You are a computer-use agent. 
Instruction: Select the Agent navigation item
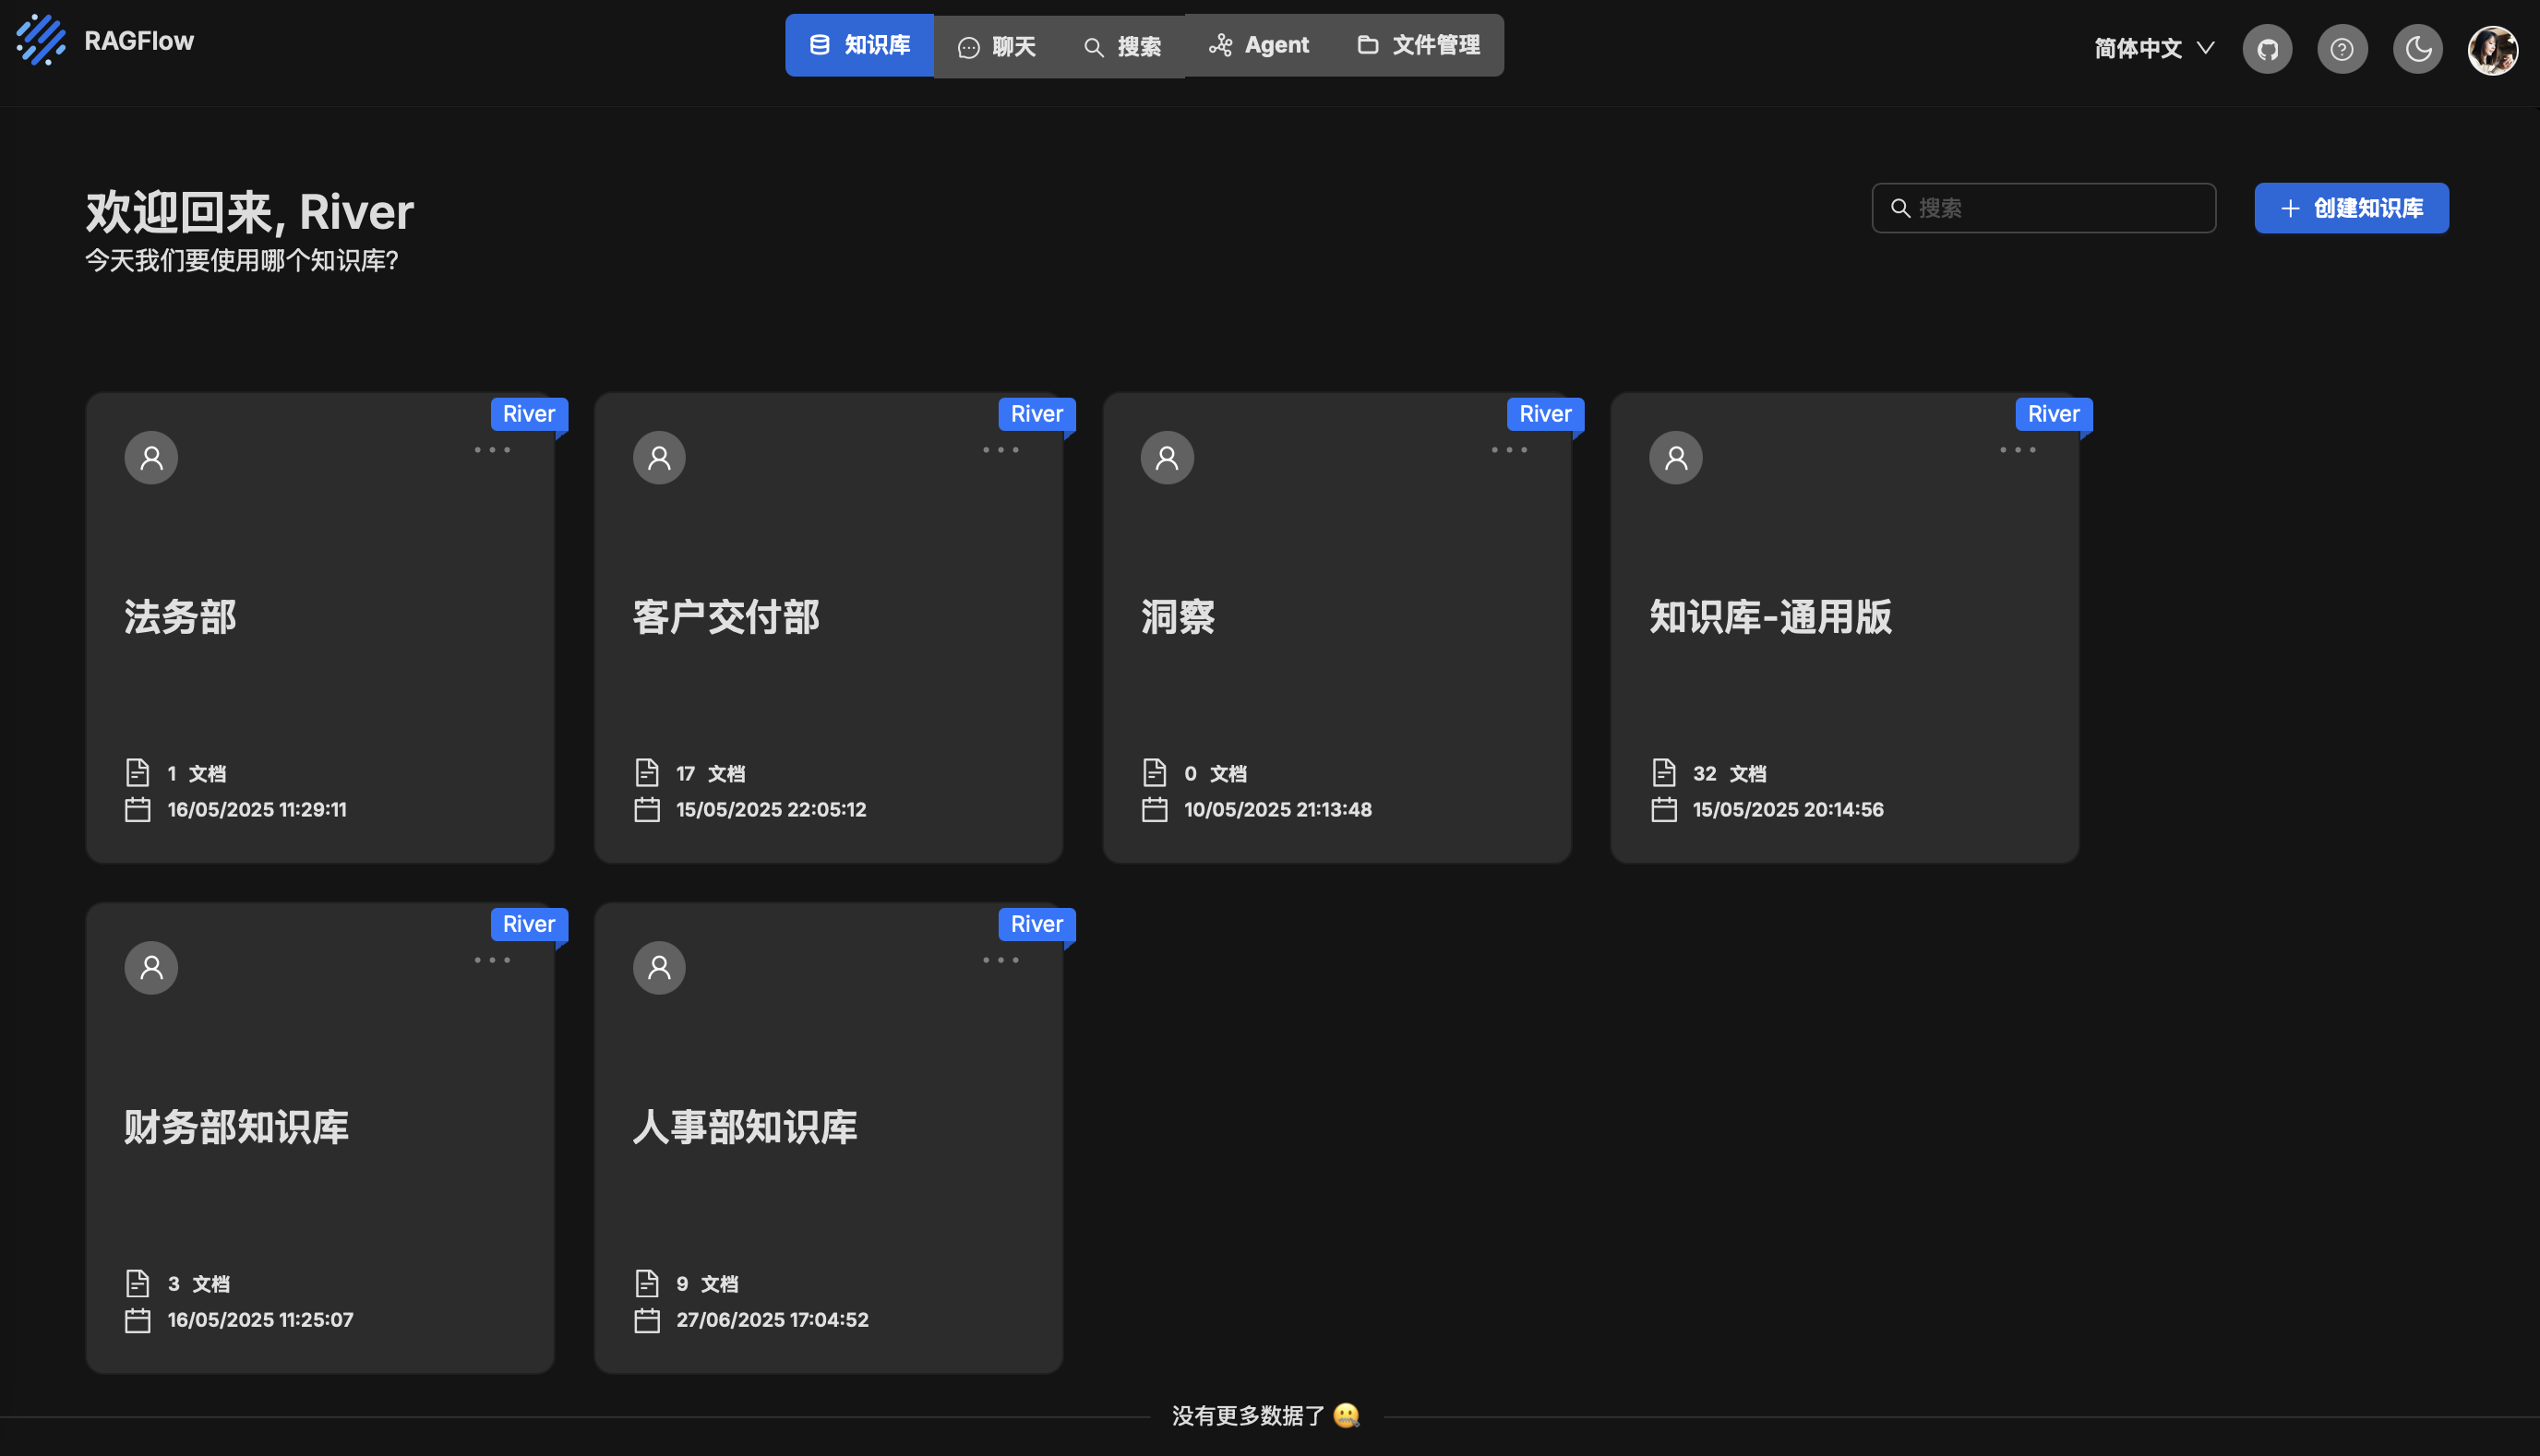coord(1258,45)
